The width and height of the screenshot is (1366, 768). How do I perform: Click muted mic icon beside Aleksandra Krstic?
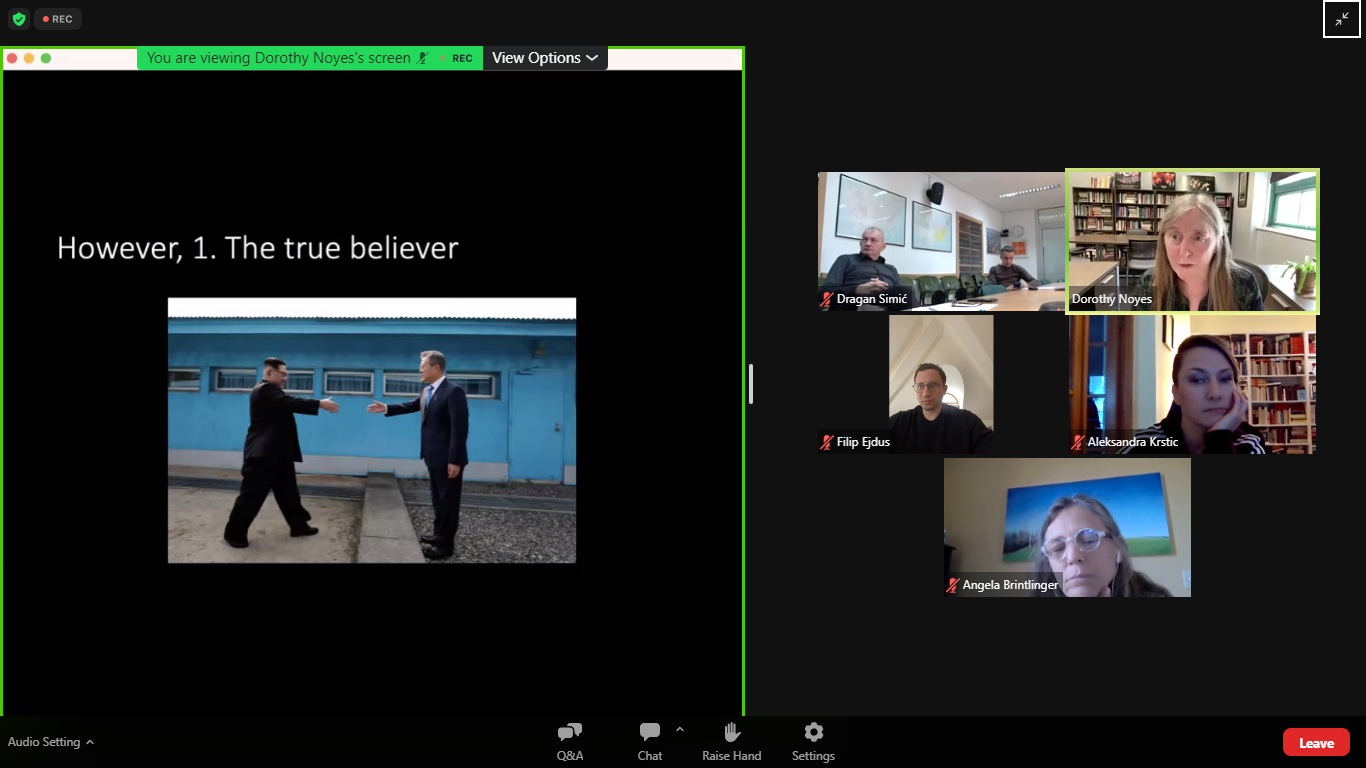point(1078,442)
